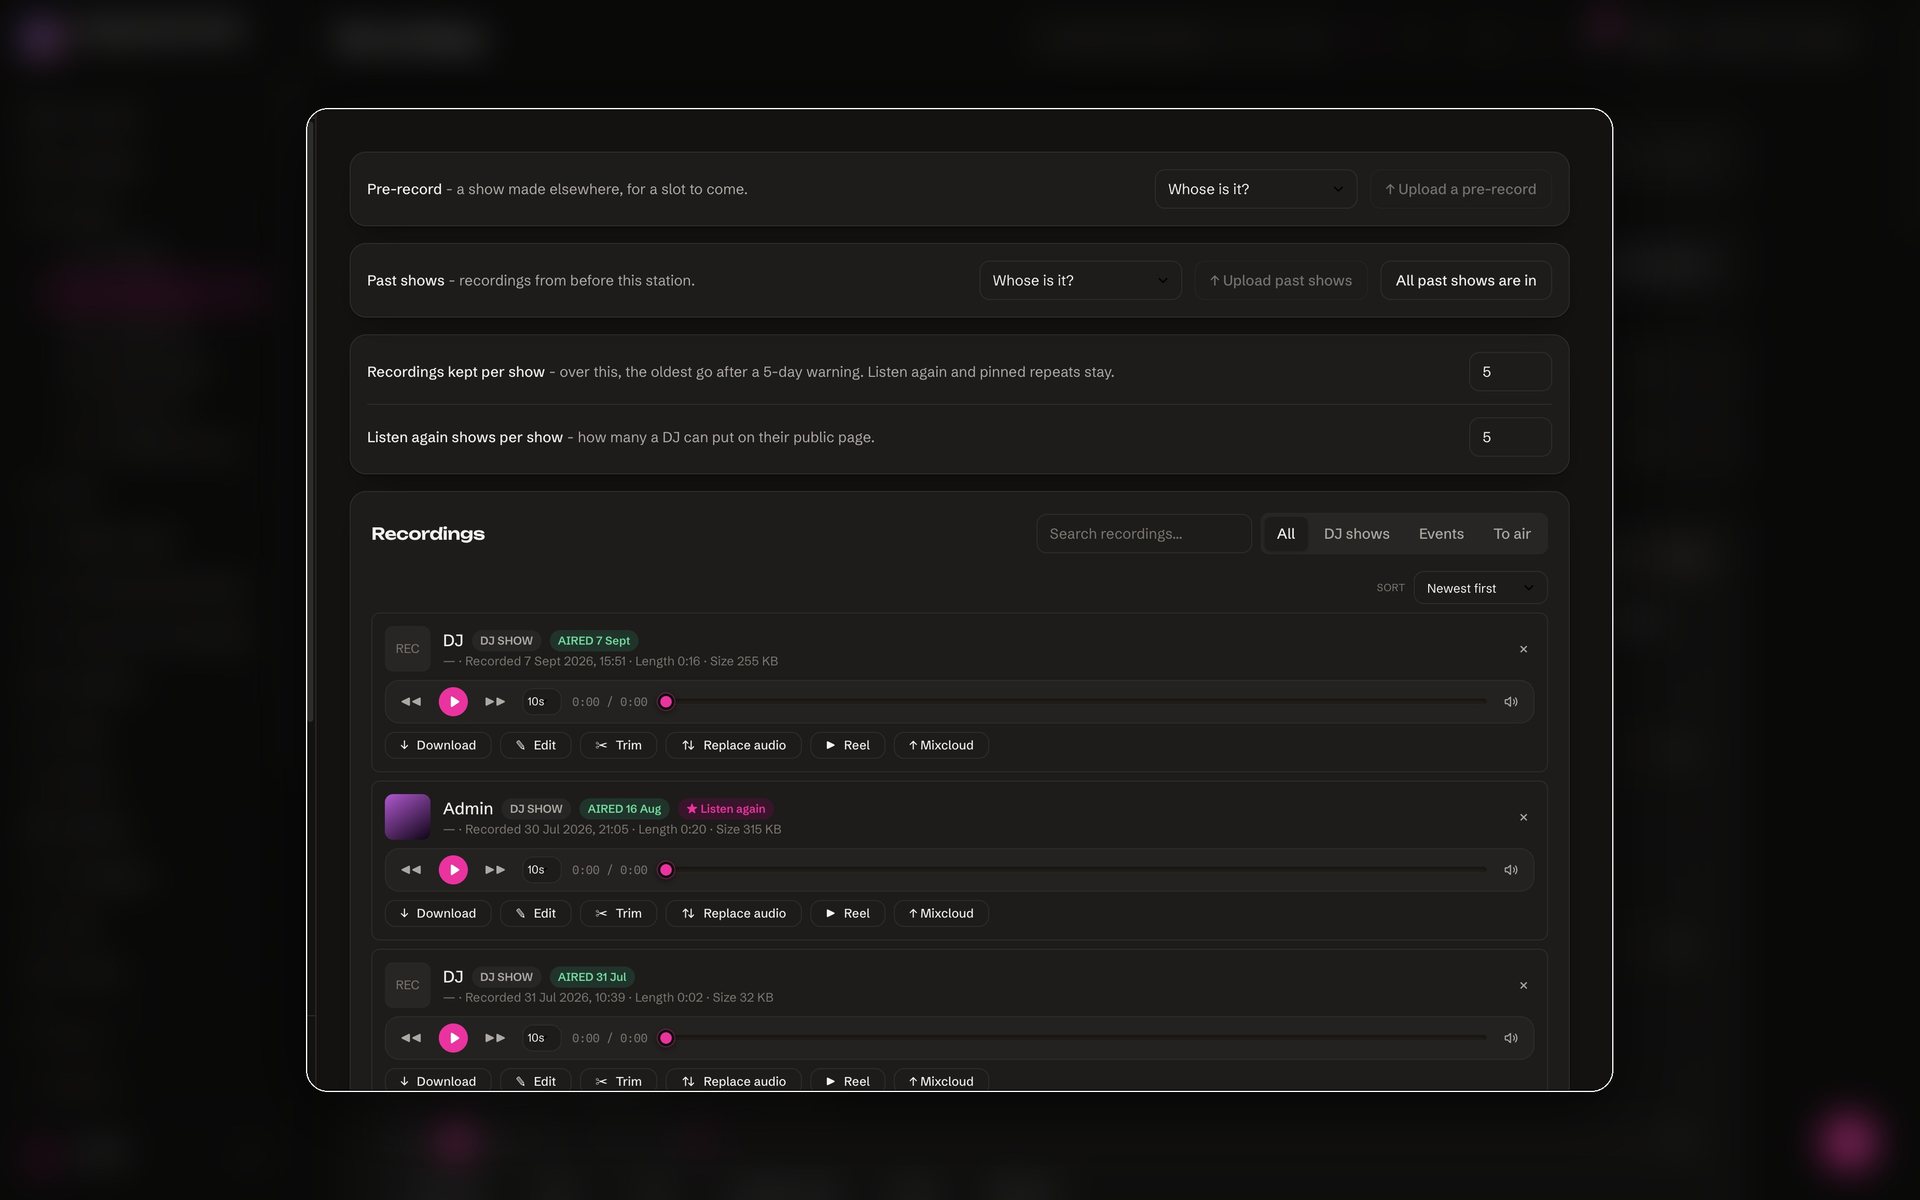
Task: Change the 10s skip interval on 31 Jul recording
Action: coord(541,1038)
